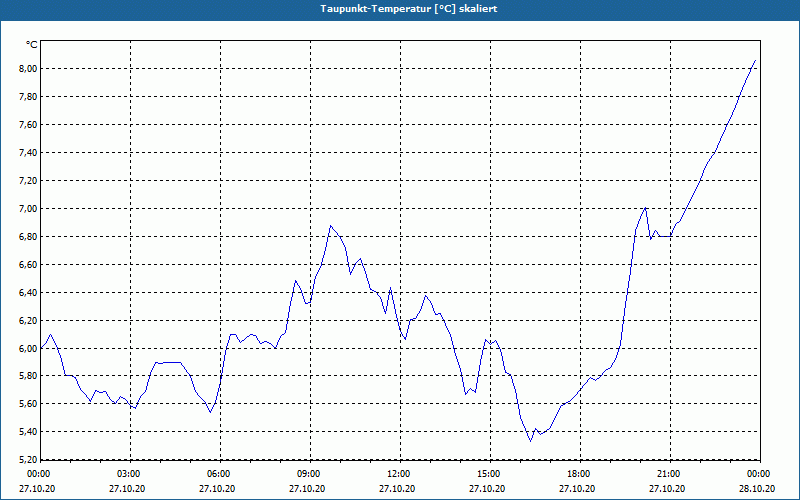Viewport: 800px width, 500px height.
Task: Click the 6,20 y-axis label
Action: coord(29,321)
